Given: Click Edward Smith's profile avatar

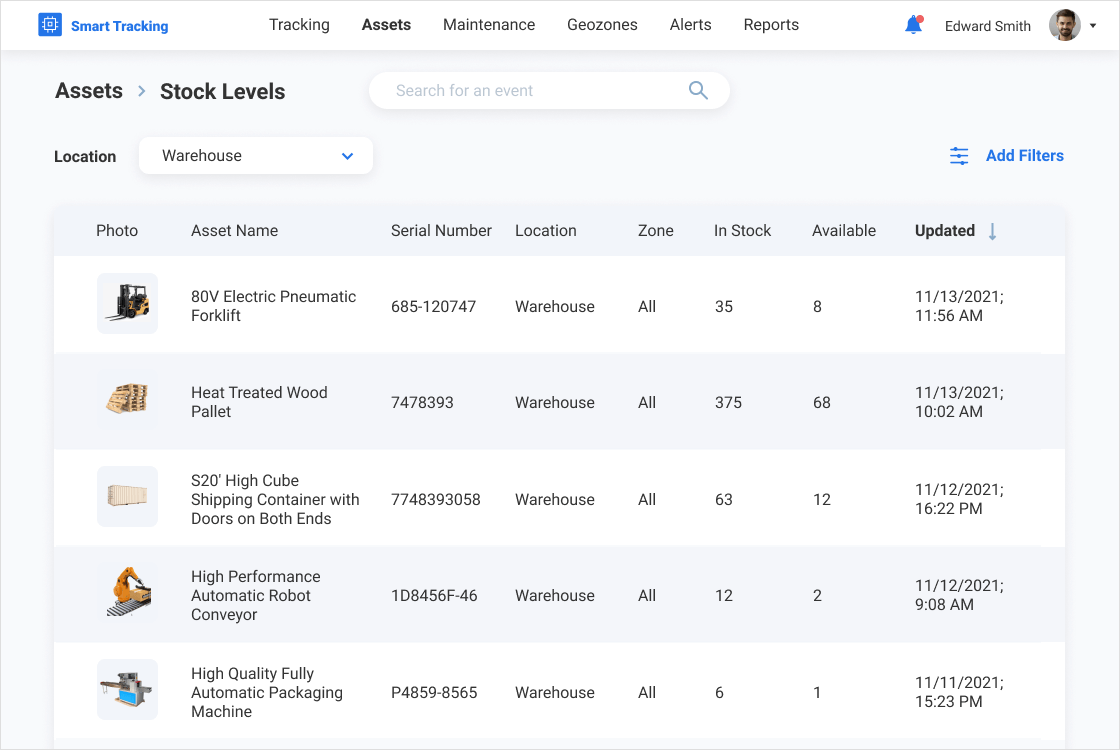Looking at the screenshot, I should point(1064,25).
